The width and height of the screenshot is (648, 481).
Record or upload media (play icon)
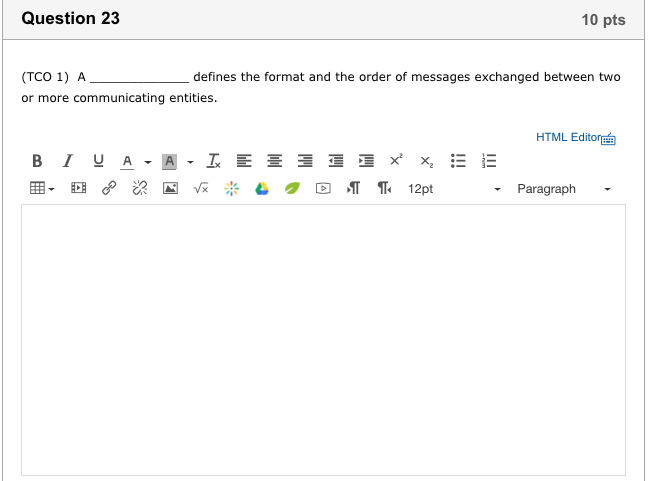pos(323,188)
